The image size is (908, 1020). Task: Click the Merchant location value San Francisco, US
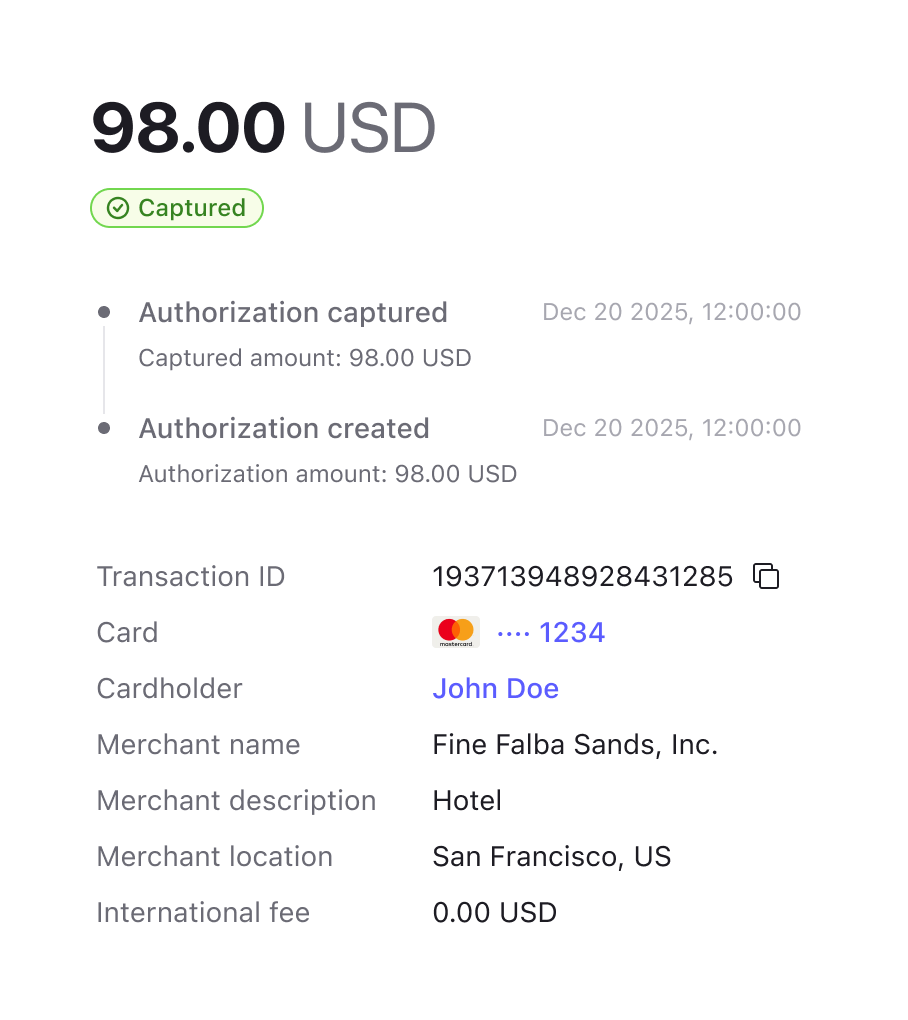[552, 856]
